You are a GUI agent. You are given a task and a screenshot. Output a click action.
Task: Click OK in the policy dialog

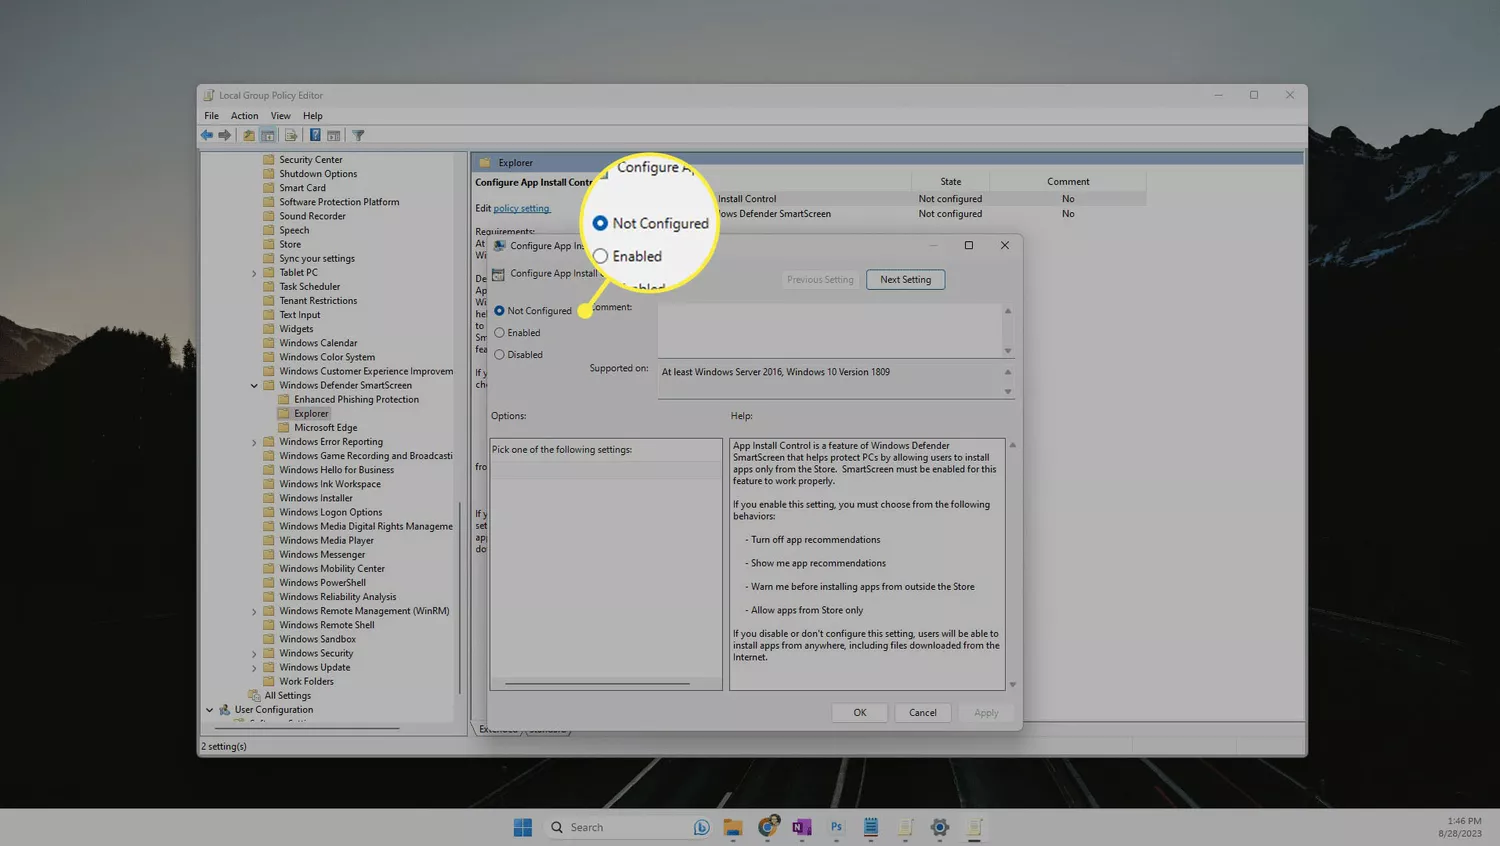(x=860, y=713)
